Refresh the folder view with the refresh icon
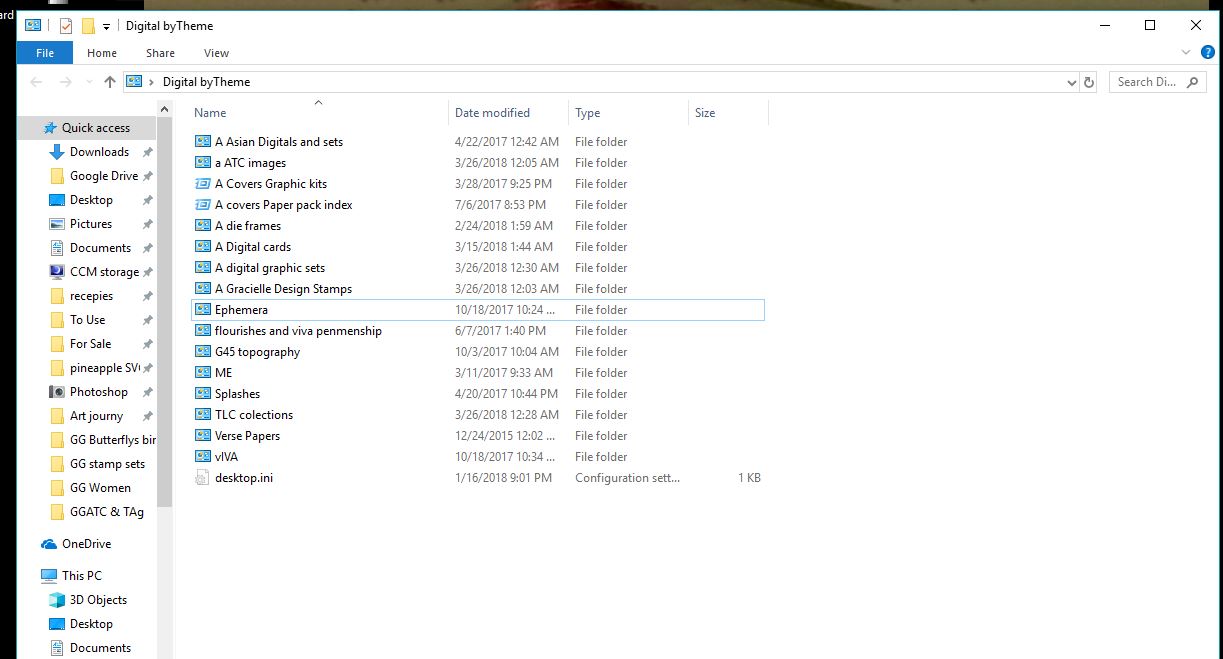The width and height of the screenshot is (1223, 659). point(1089,81)
